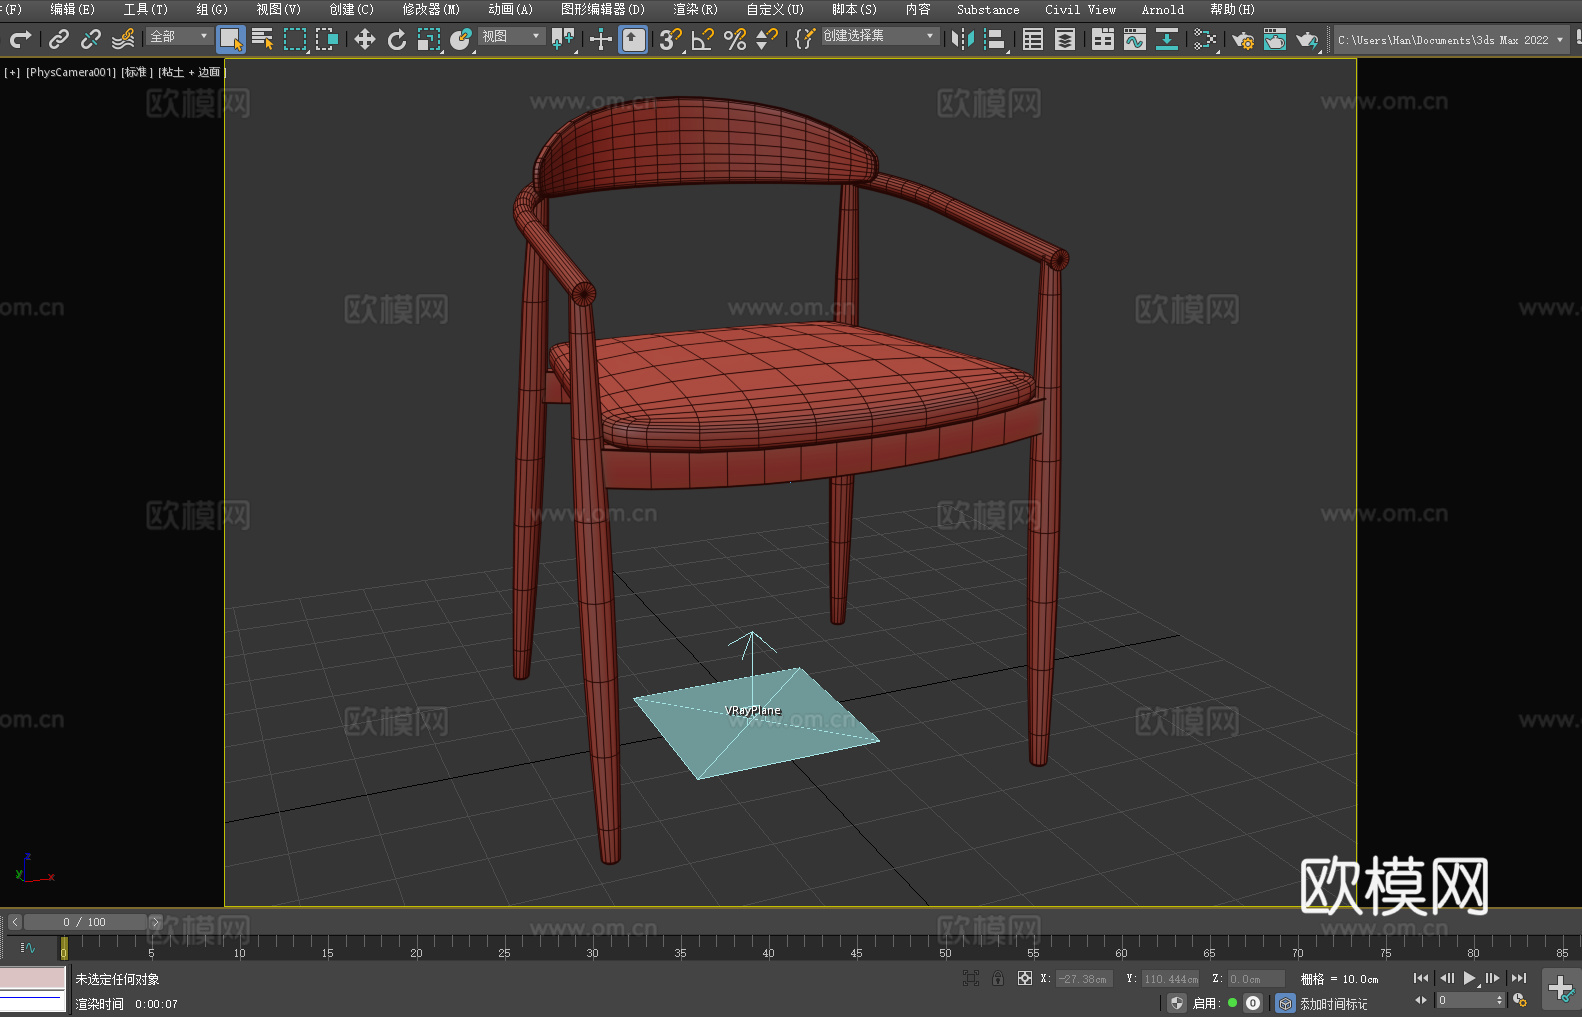Image resolution: width=1582 pixels, height=1017 pixels.
Task: Click the time slider 0 / 100 handle
Action: pos(85,922)
